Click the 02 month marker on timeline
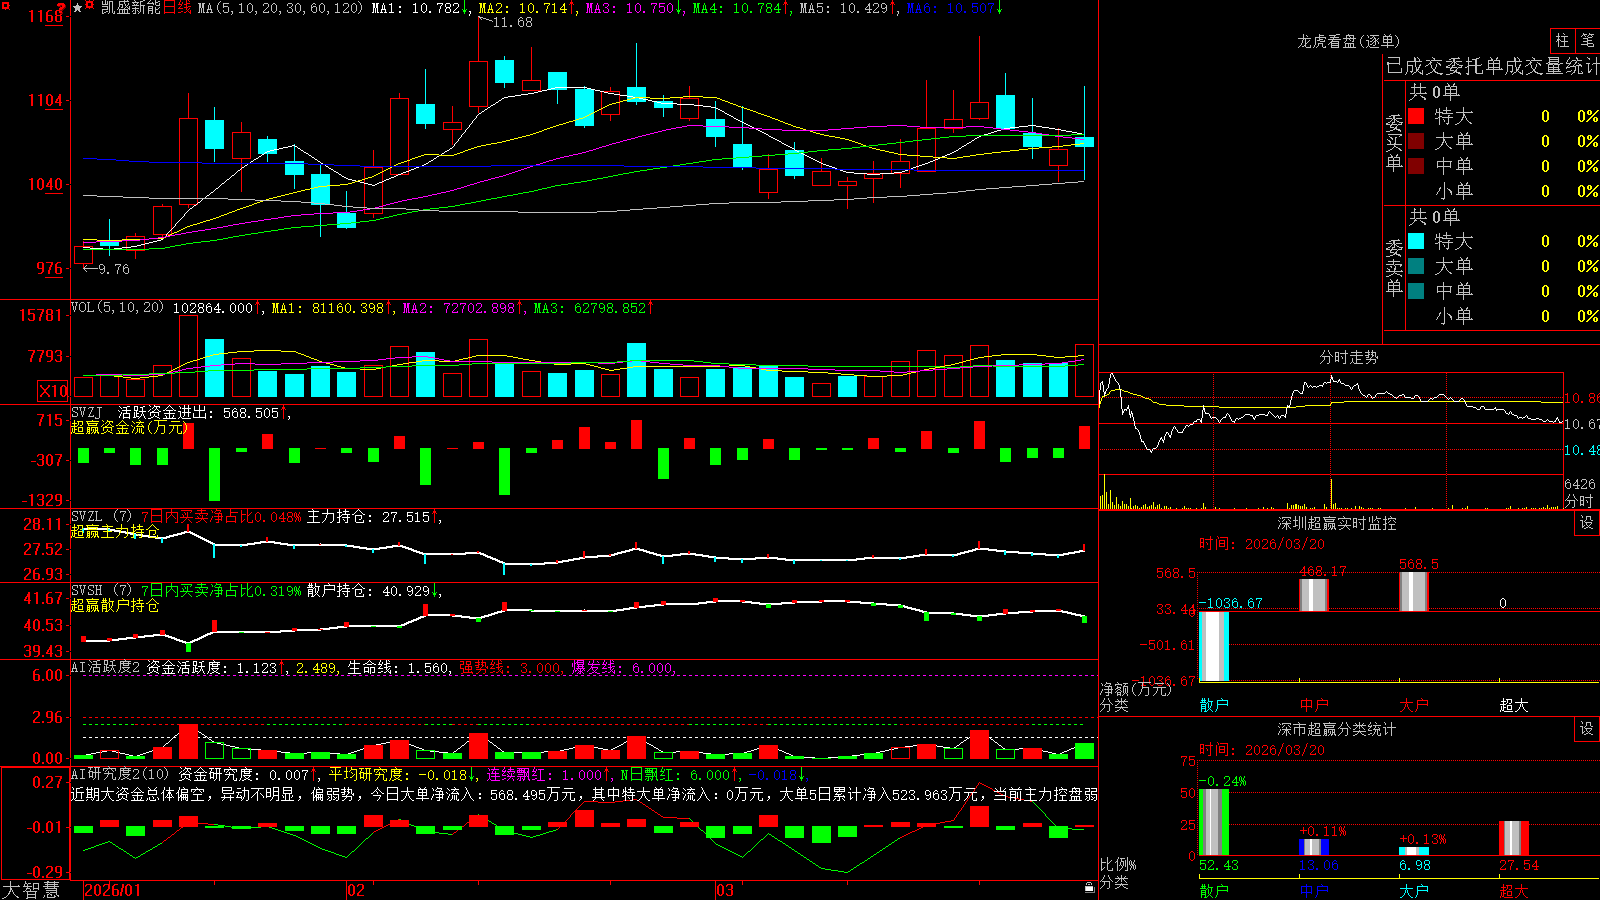This screenshot has width=1600, height=900. (x=356, y=890)
